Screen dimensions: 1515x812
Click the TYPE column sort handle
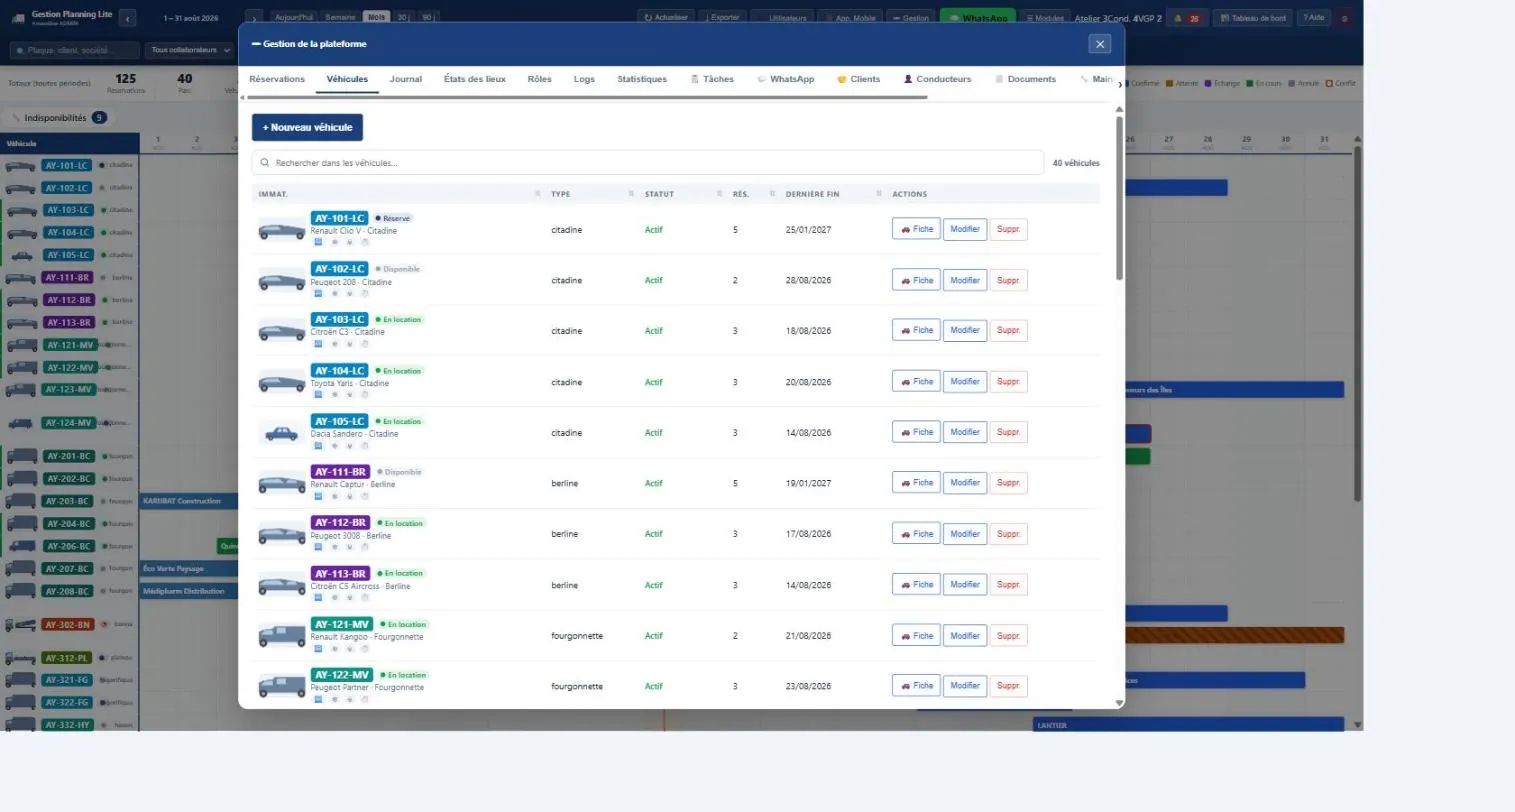click(x=631, y=194)
